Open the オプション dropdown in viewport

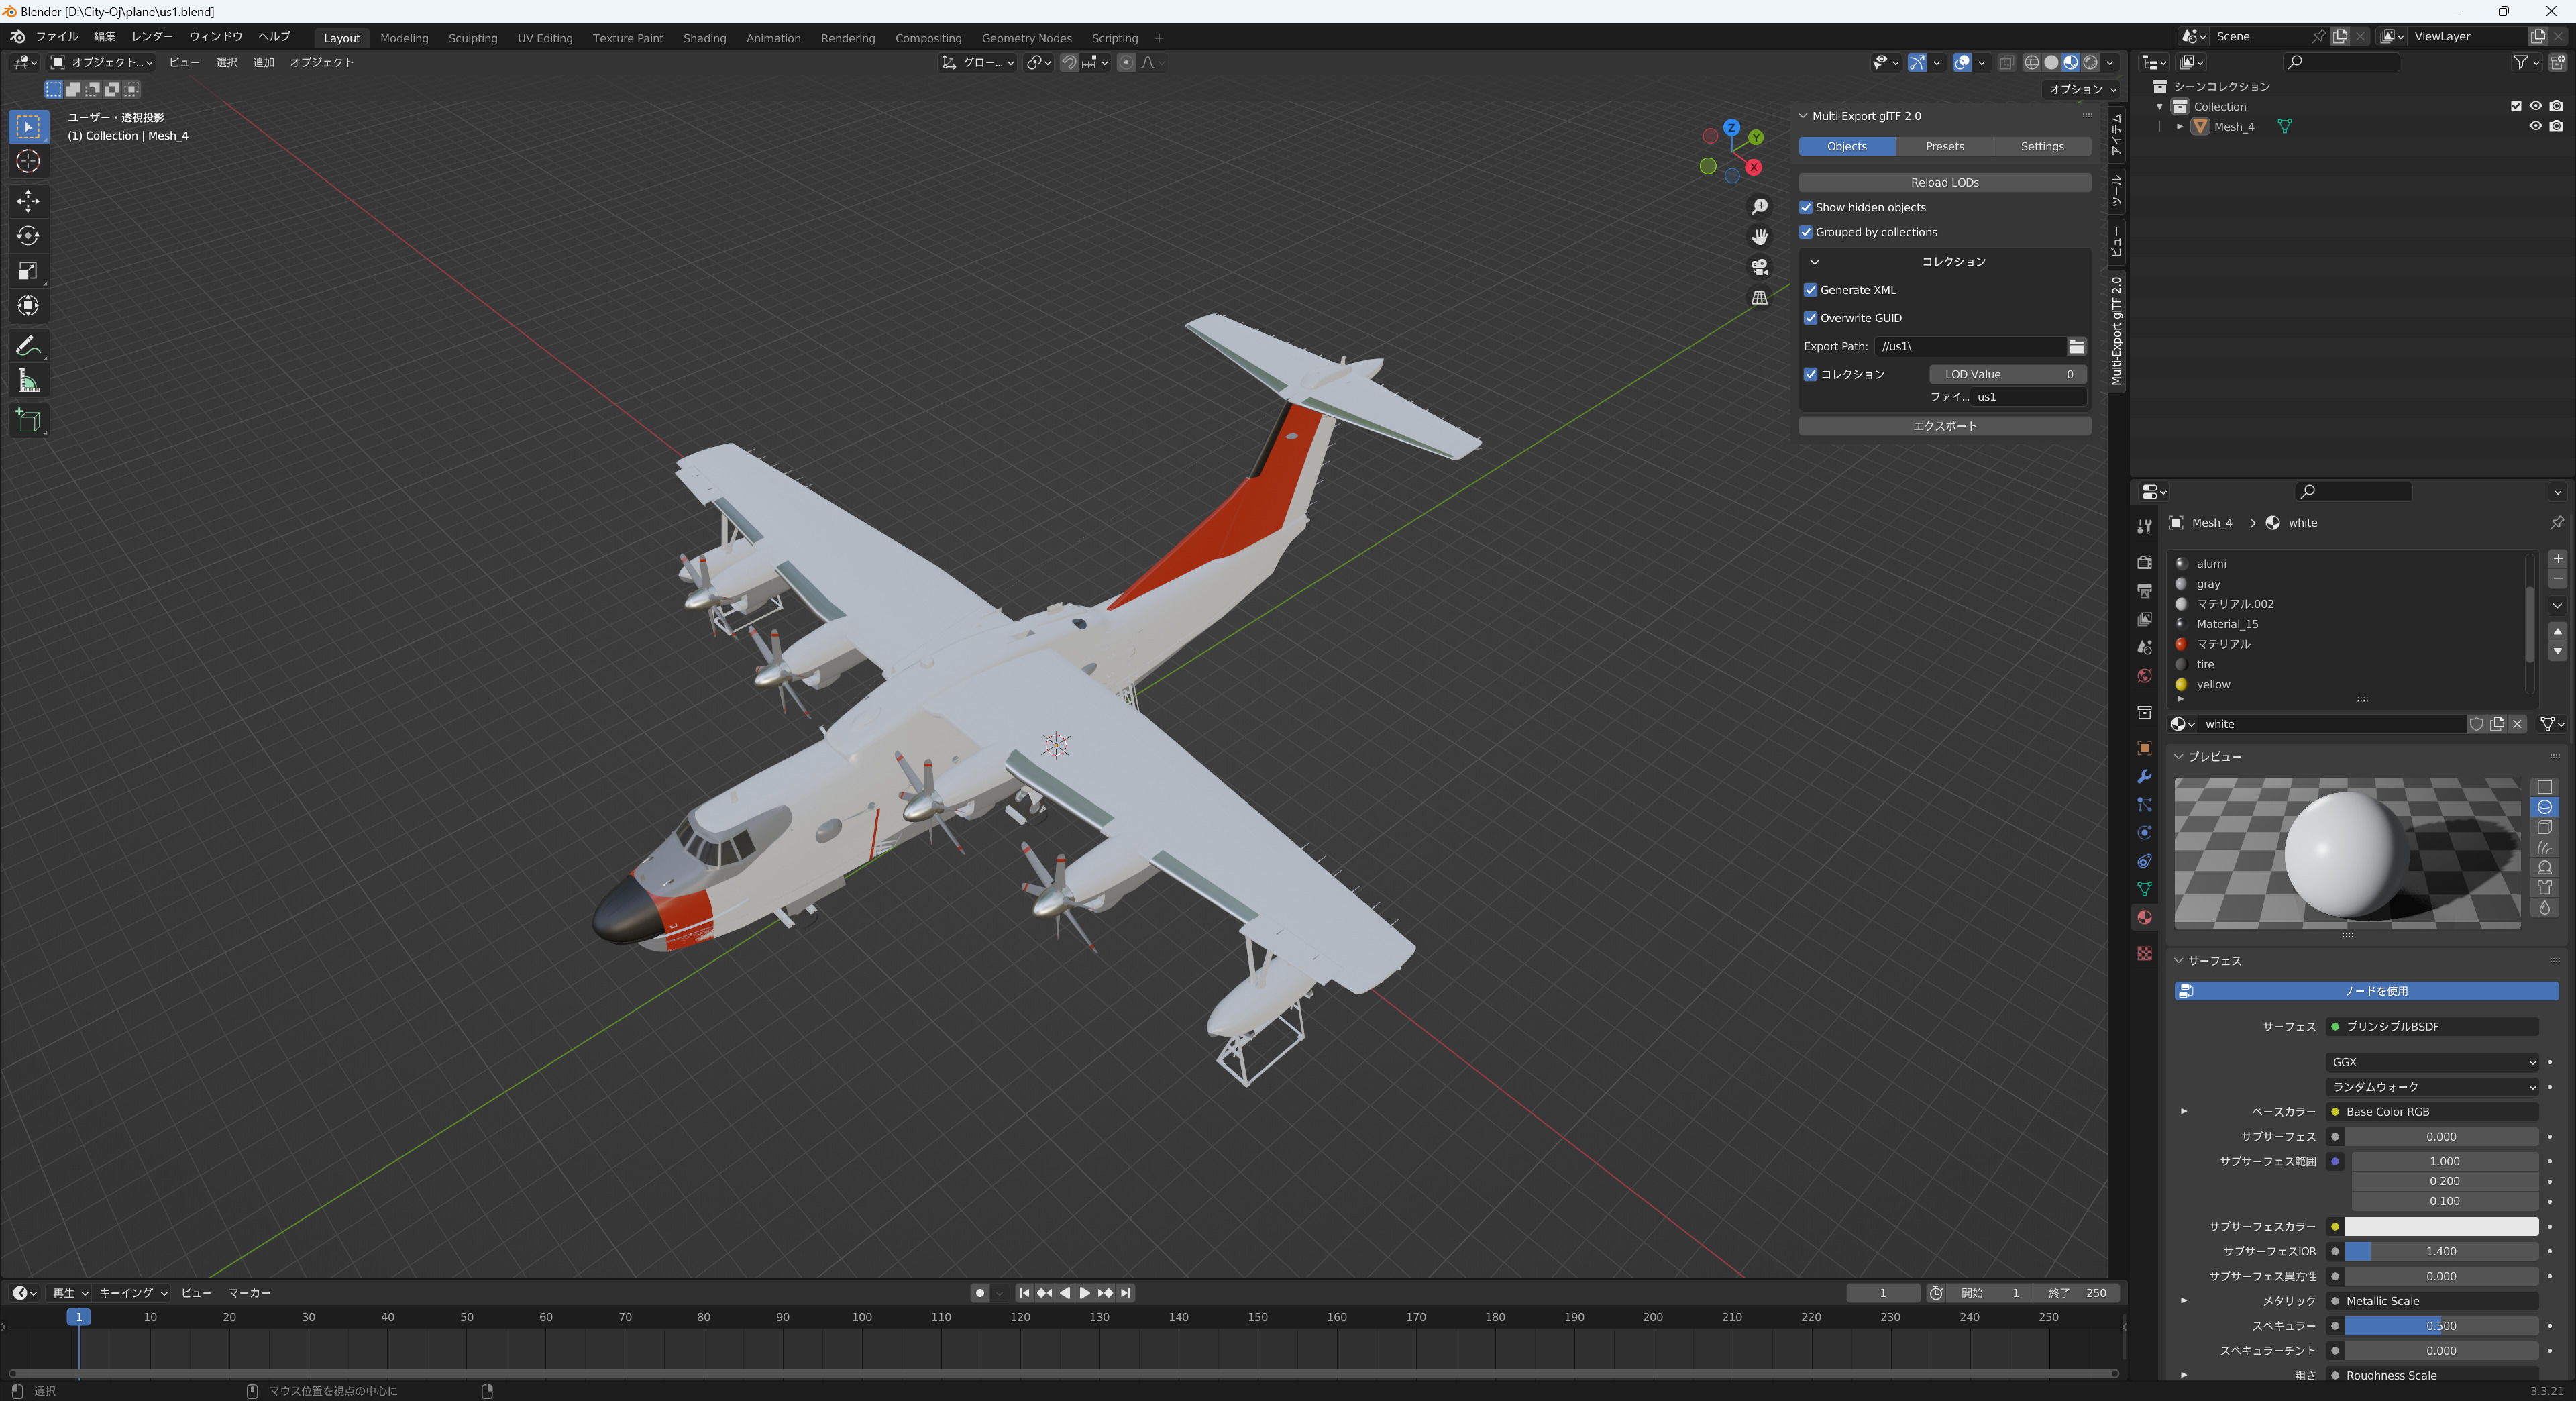2083,89
